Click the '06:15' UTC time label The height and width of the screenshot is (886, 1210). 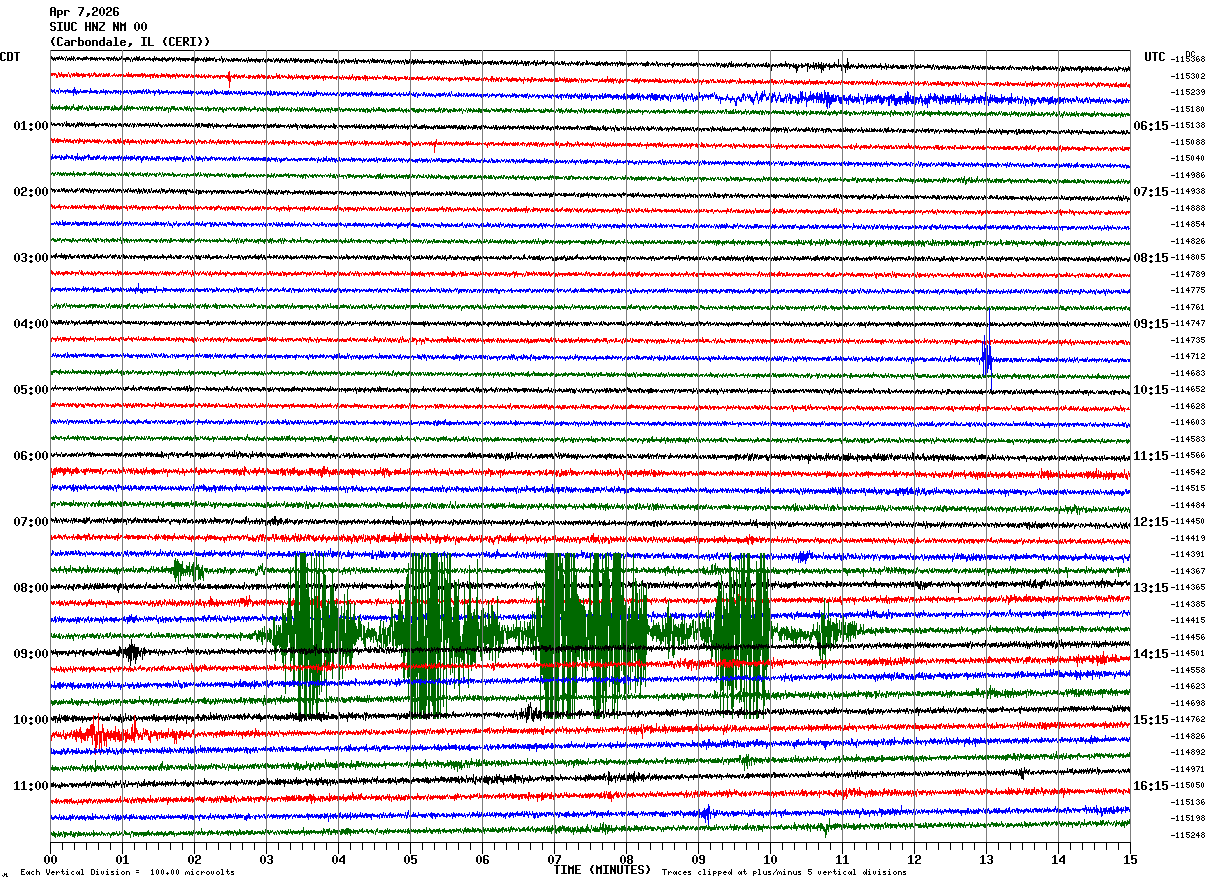[x=1151, y=126]
